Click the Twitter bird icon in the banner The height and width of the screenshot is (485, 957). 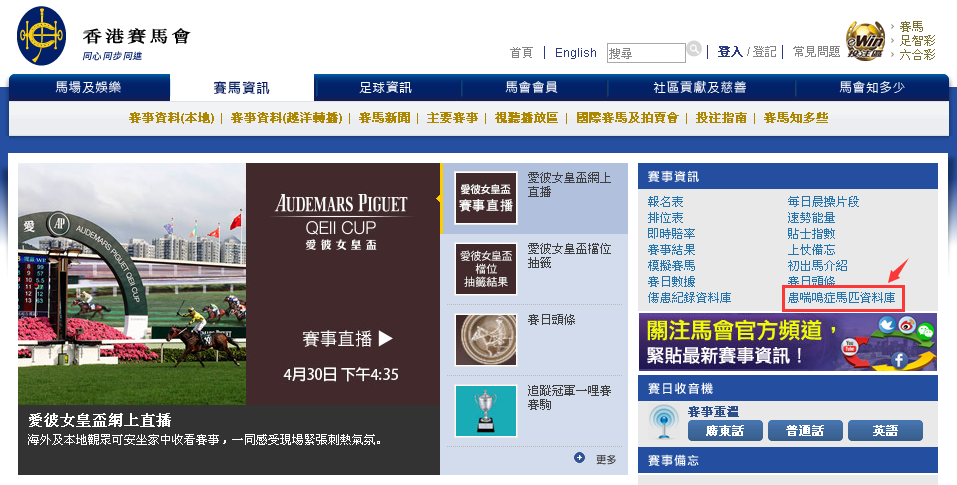click(x=886, y=325)
